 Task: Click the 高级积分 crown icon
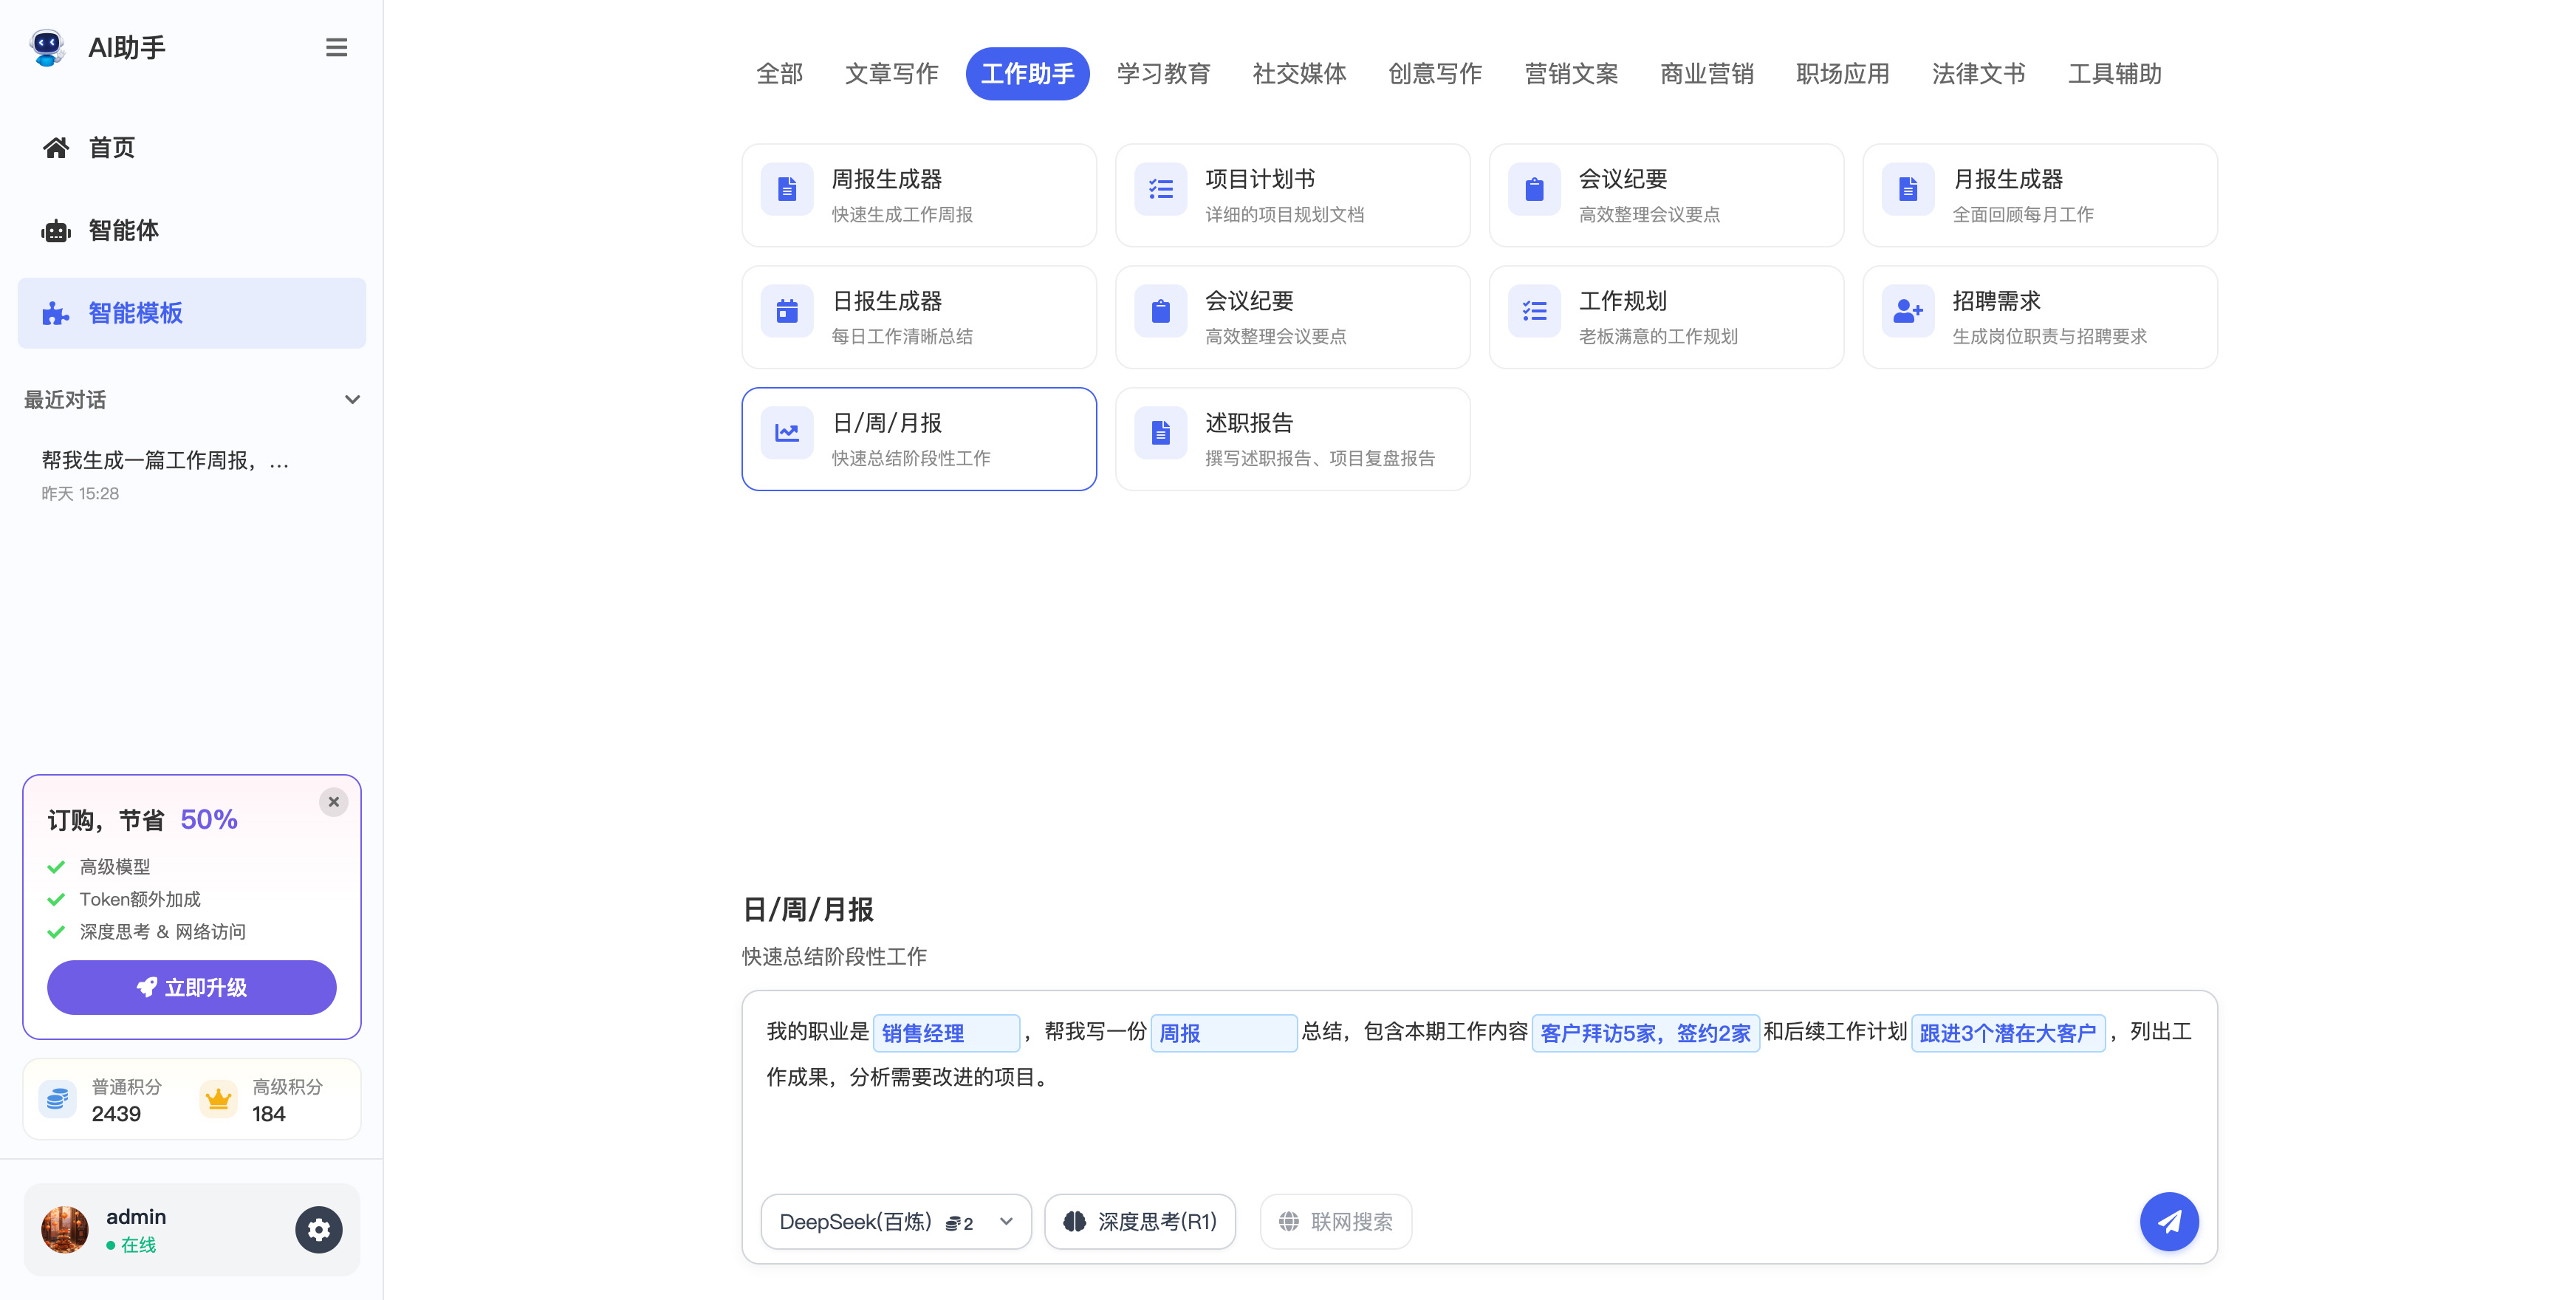(218, 1100)
